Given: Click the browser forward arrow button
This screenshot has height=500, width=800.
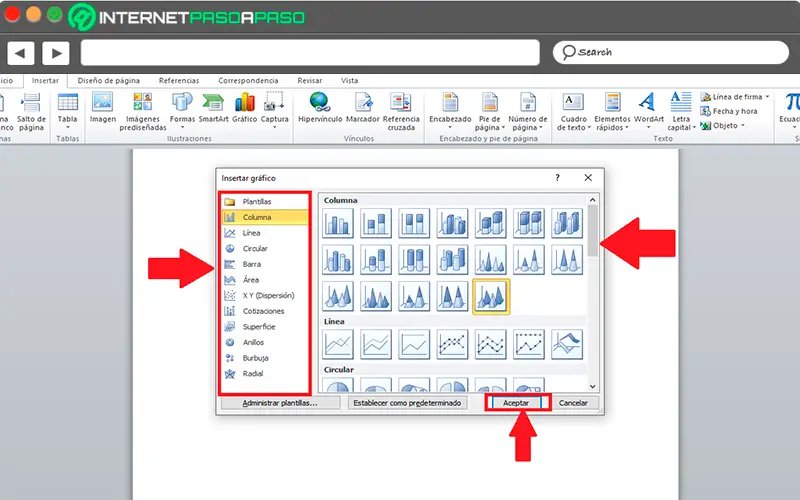Looking at the screenshot, I should [x=56, y=53].
